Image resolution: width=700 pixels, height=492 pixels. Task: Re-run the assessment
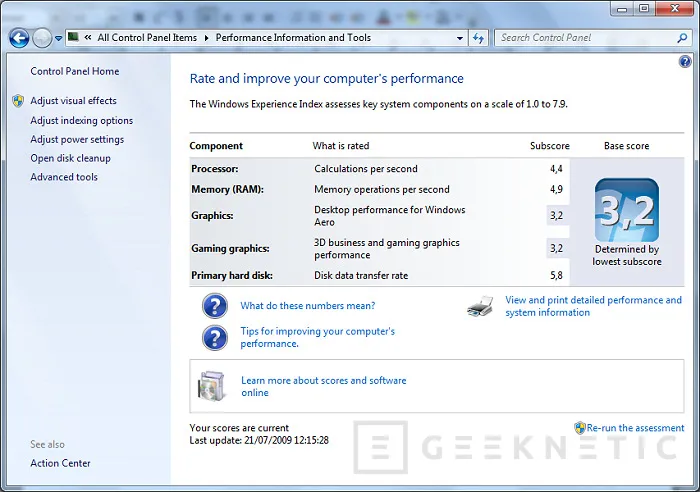(x=635, y=428)
